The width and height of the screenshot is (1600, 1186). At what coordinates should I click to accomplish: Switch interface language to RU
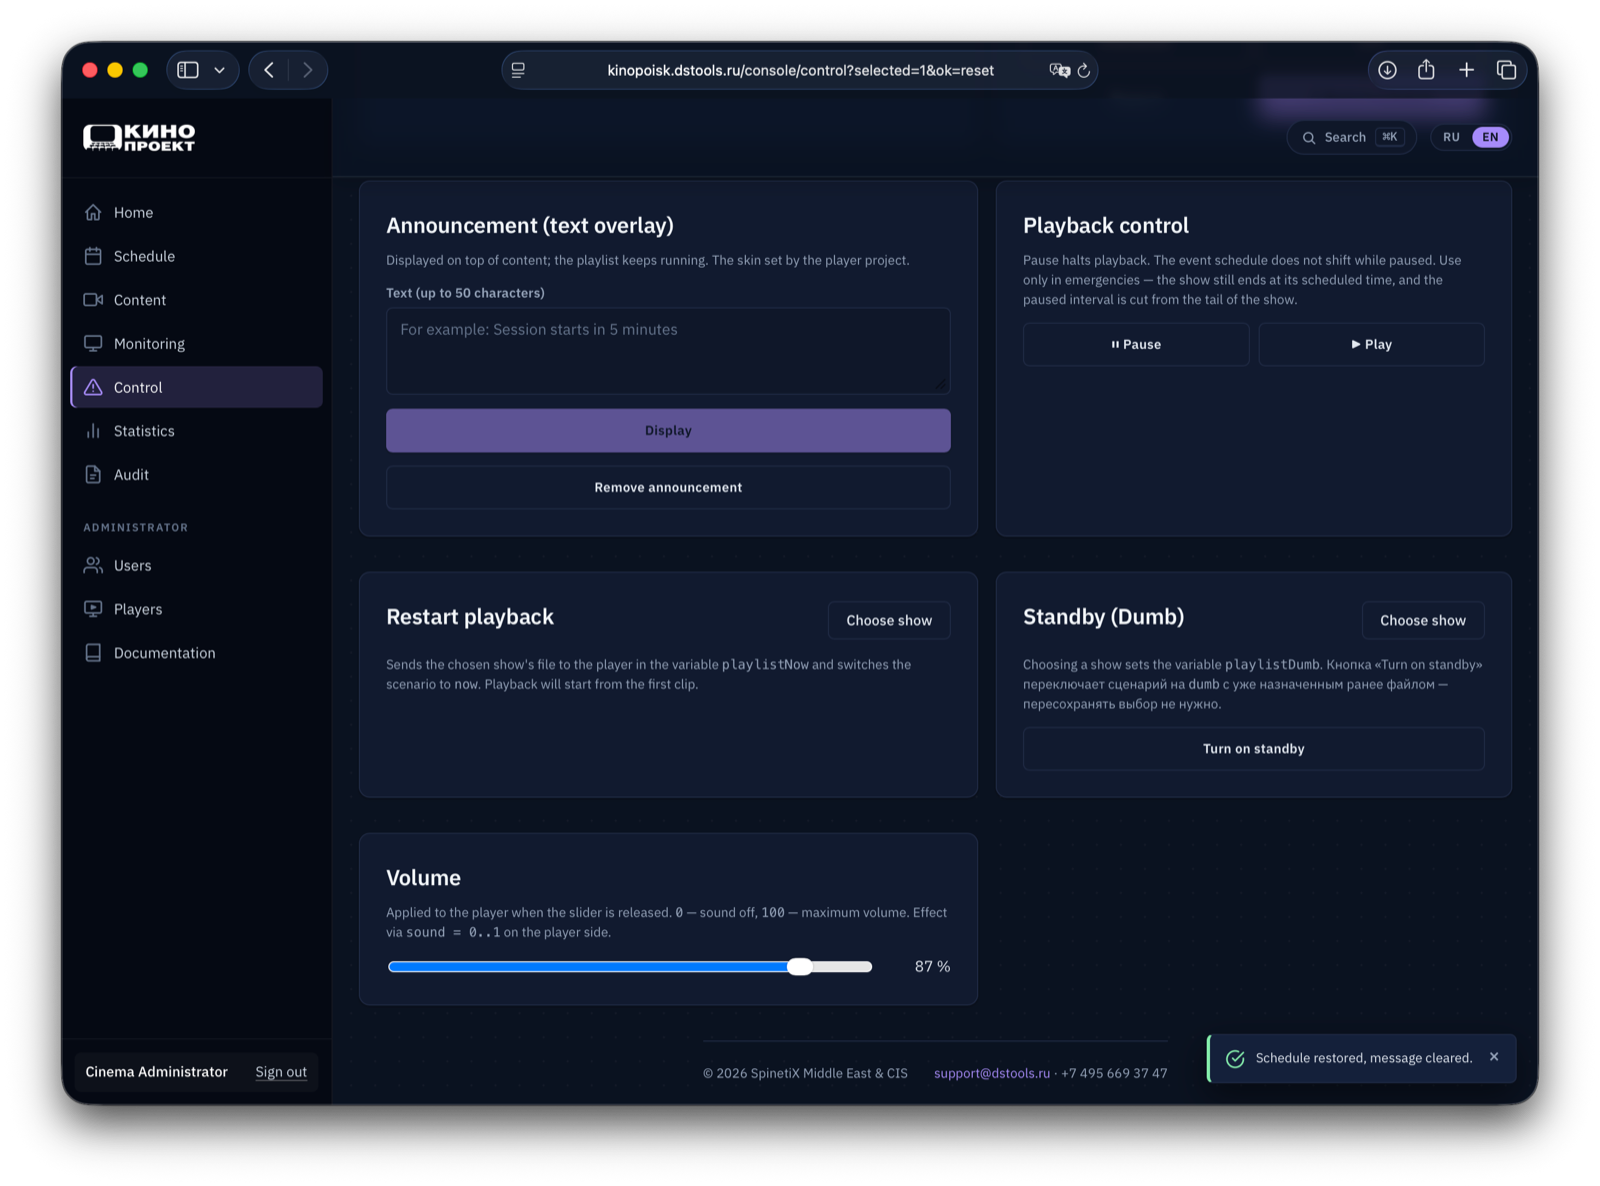(x=1451, y=137)
